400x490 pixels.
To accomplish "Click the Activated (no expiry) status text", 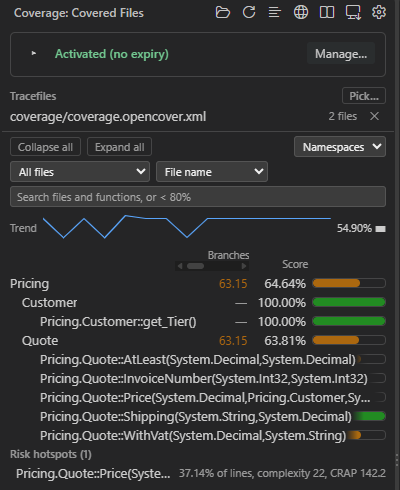I will pyautogui.click(x=112, y=54).
